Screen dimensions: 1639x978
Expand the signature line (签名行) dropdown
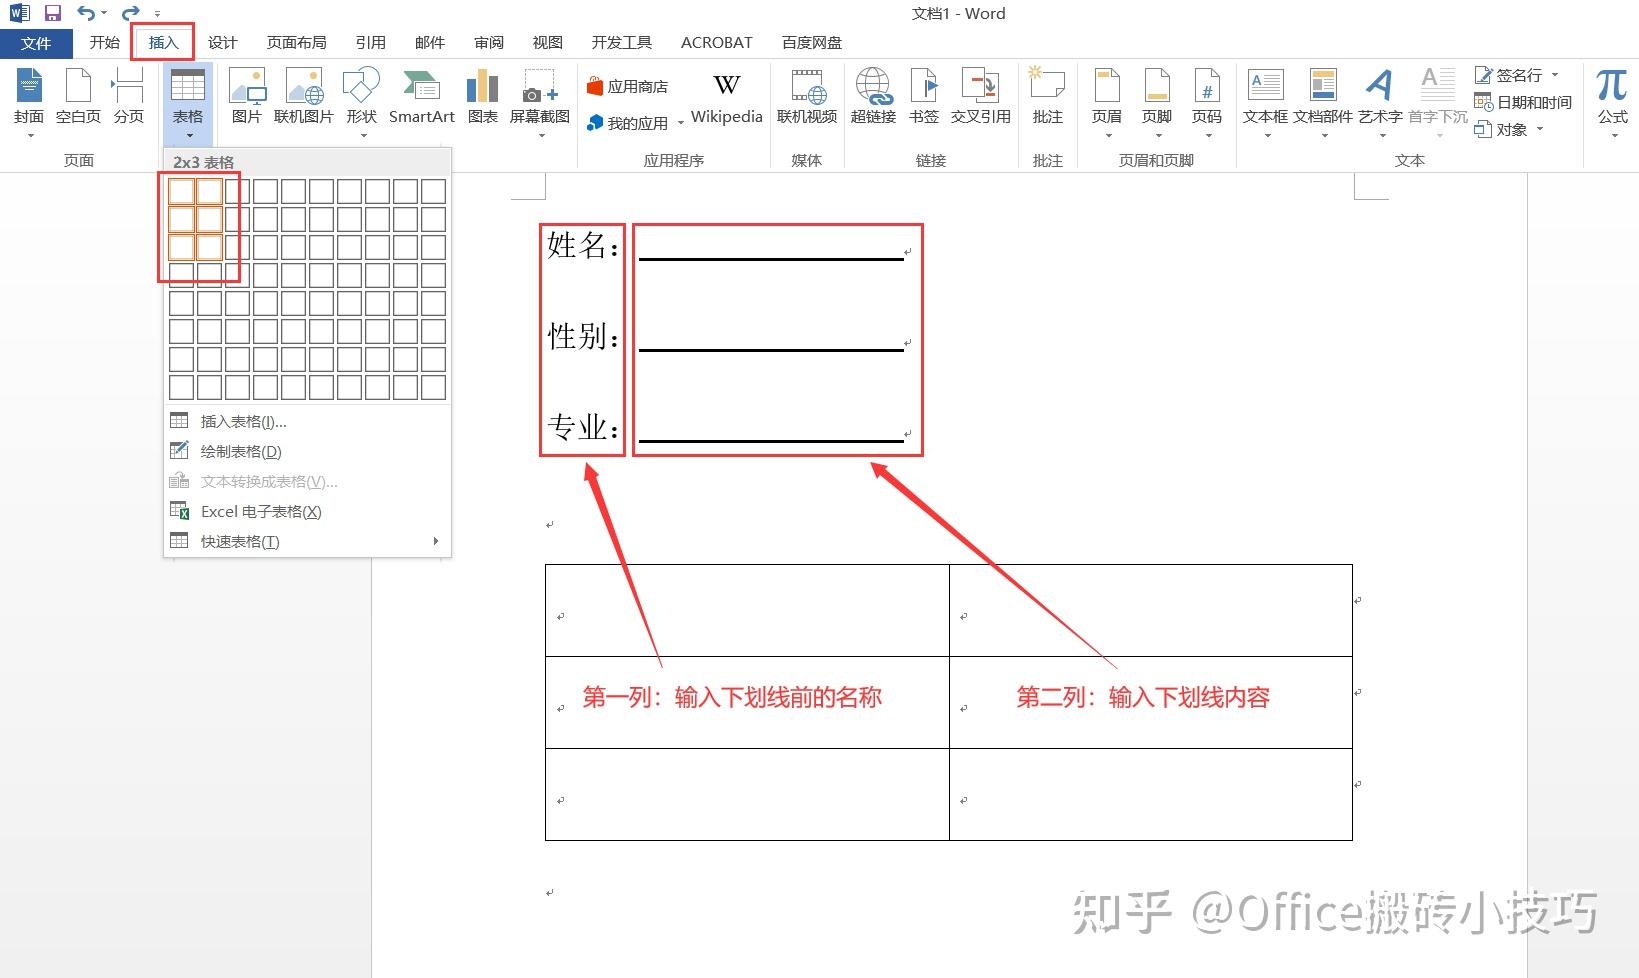point(1555,75)
